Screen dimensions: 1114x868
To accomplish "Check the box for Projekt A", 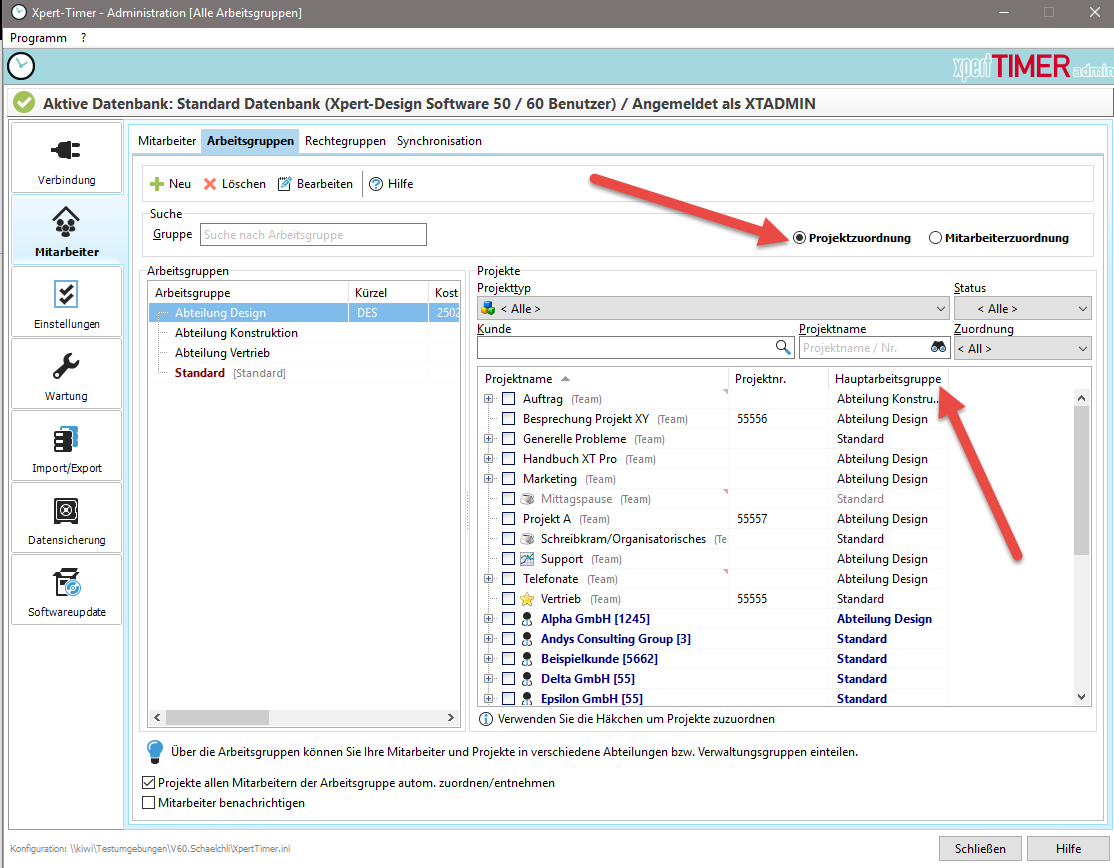I will 508,519.
